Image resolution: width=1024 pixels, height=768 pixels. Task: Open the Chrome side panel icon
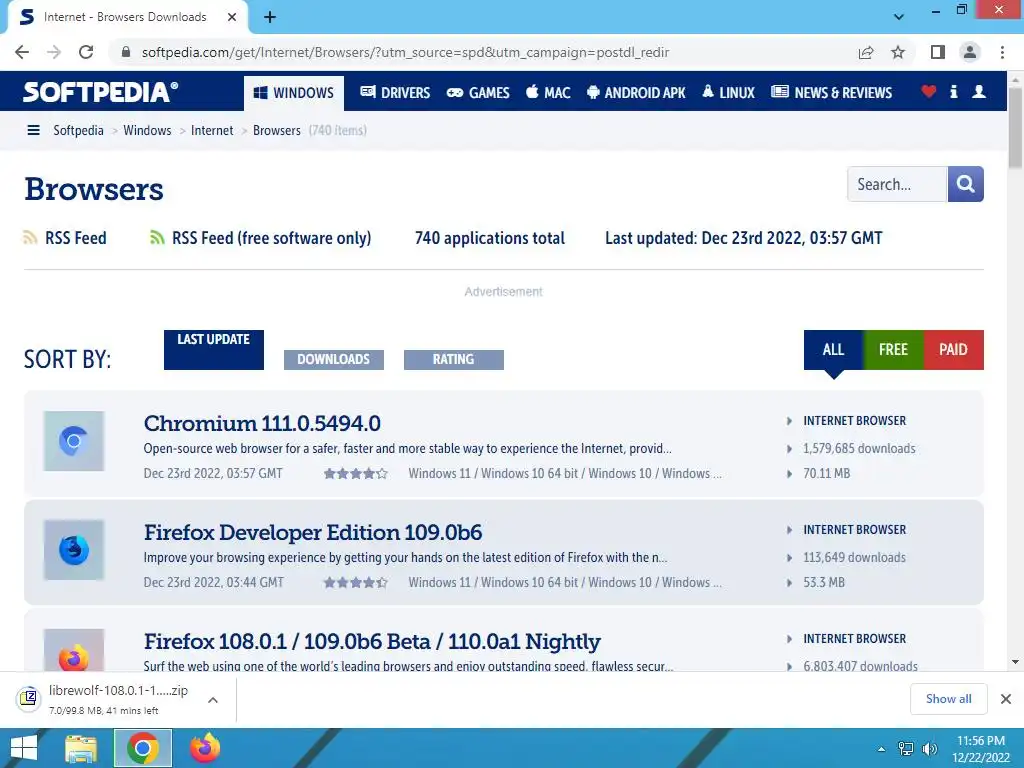(938, 52)
